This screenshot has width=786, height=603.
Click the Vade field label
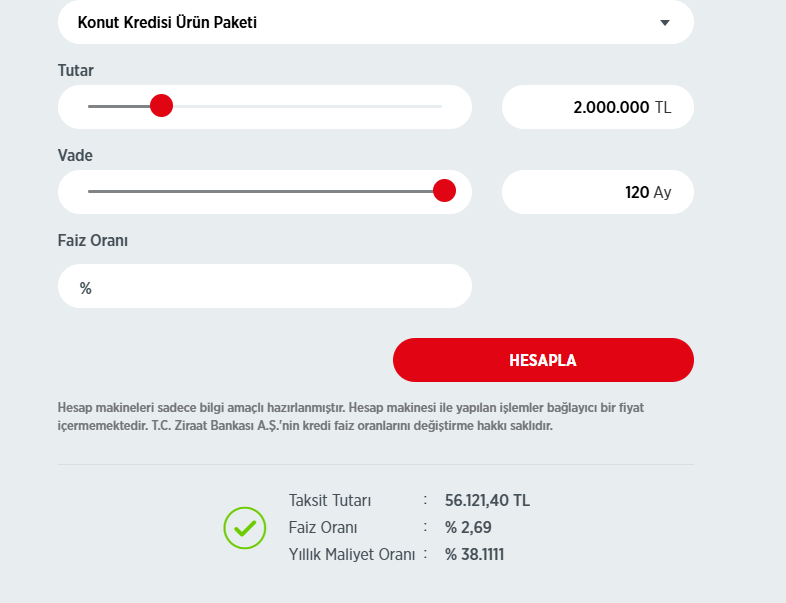pyautogui.click(x=75, y=155)
